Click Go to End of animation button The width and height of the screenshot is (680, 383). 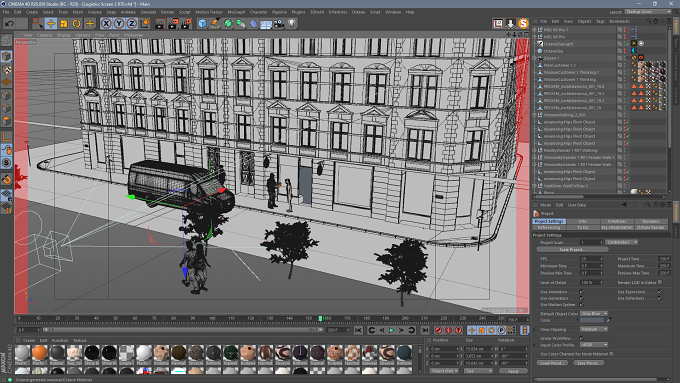(x=425, y=331)
